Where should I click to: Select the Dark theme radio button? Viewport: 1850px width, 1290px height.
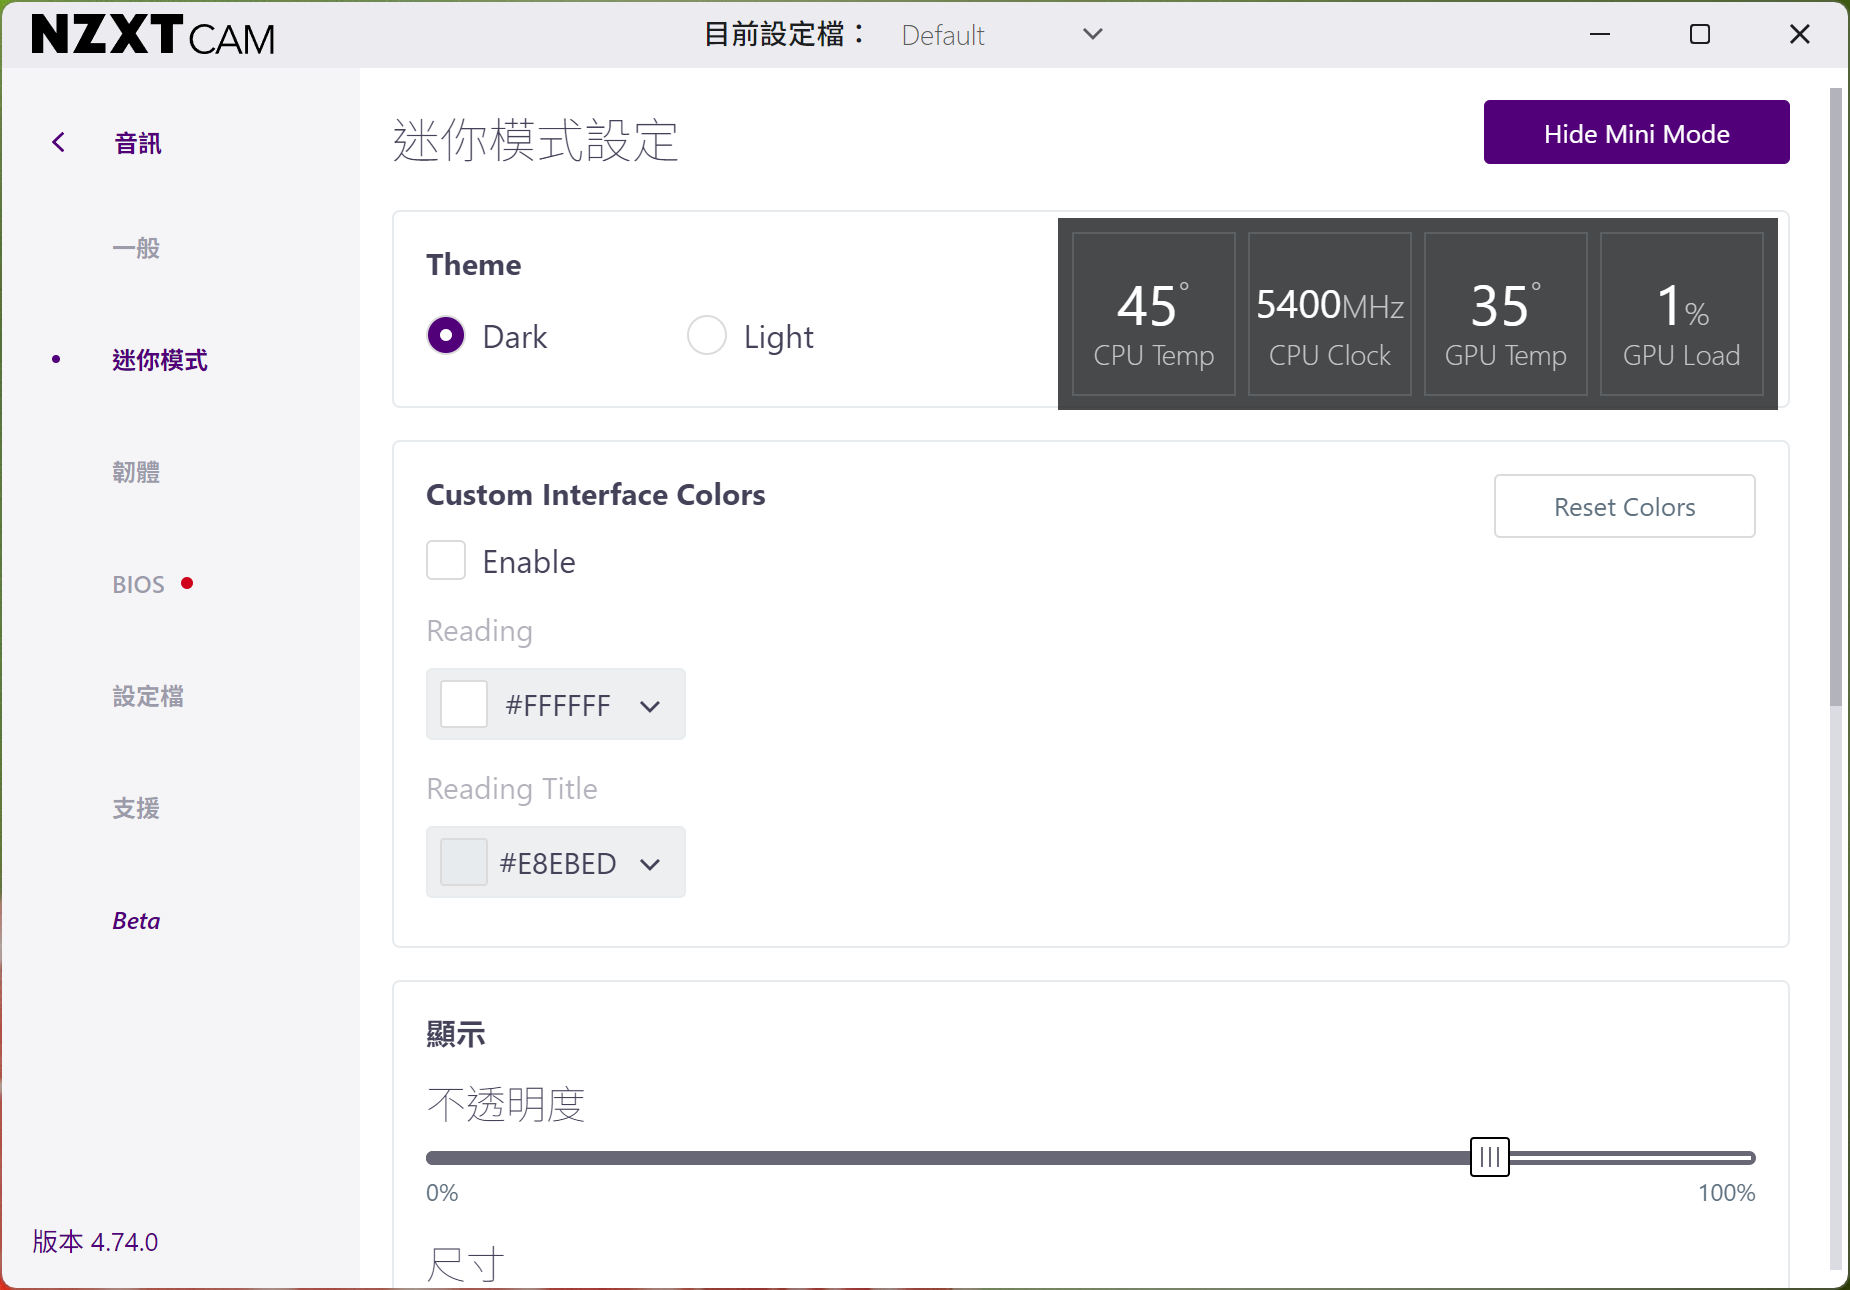click(446, 335)
